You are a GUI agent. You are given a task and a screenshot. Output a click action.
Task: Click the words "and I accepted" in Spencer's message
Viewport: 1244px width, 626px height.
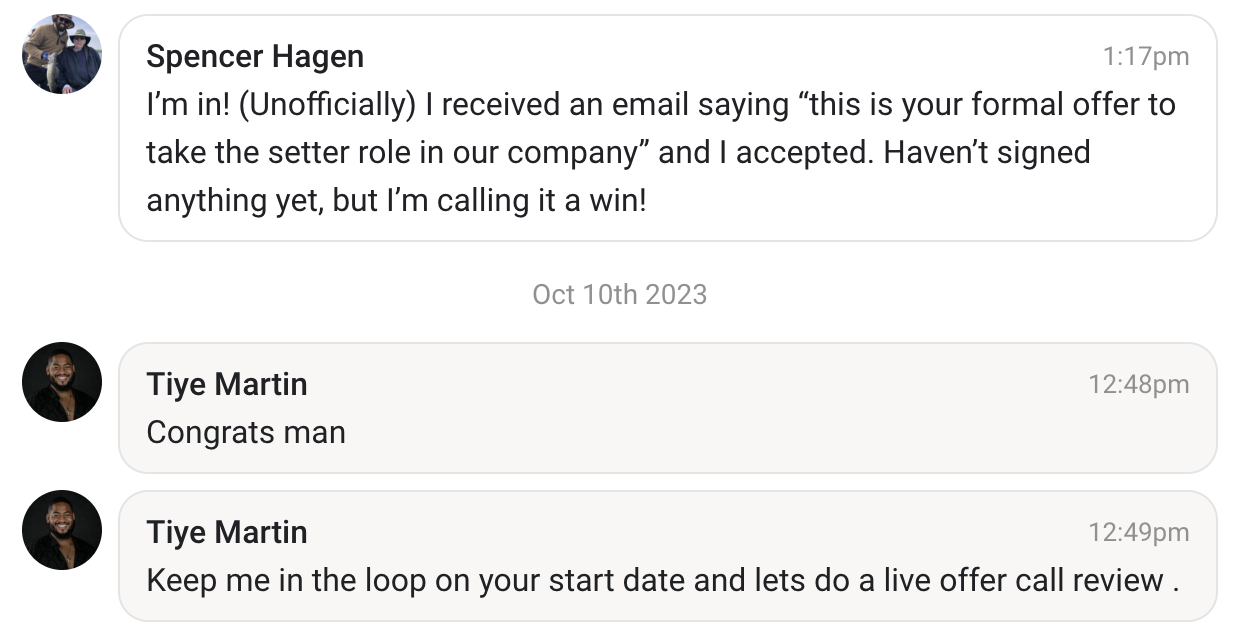[x=766, y=153]
